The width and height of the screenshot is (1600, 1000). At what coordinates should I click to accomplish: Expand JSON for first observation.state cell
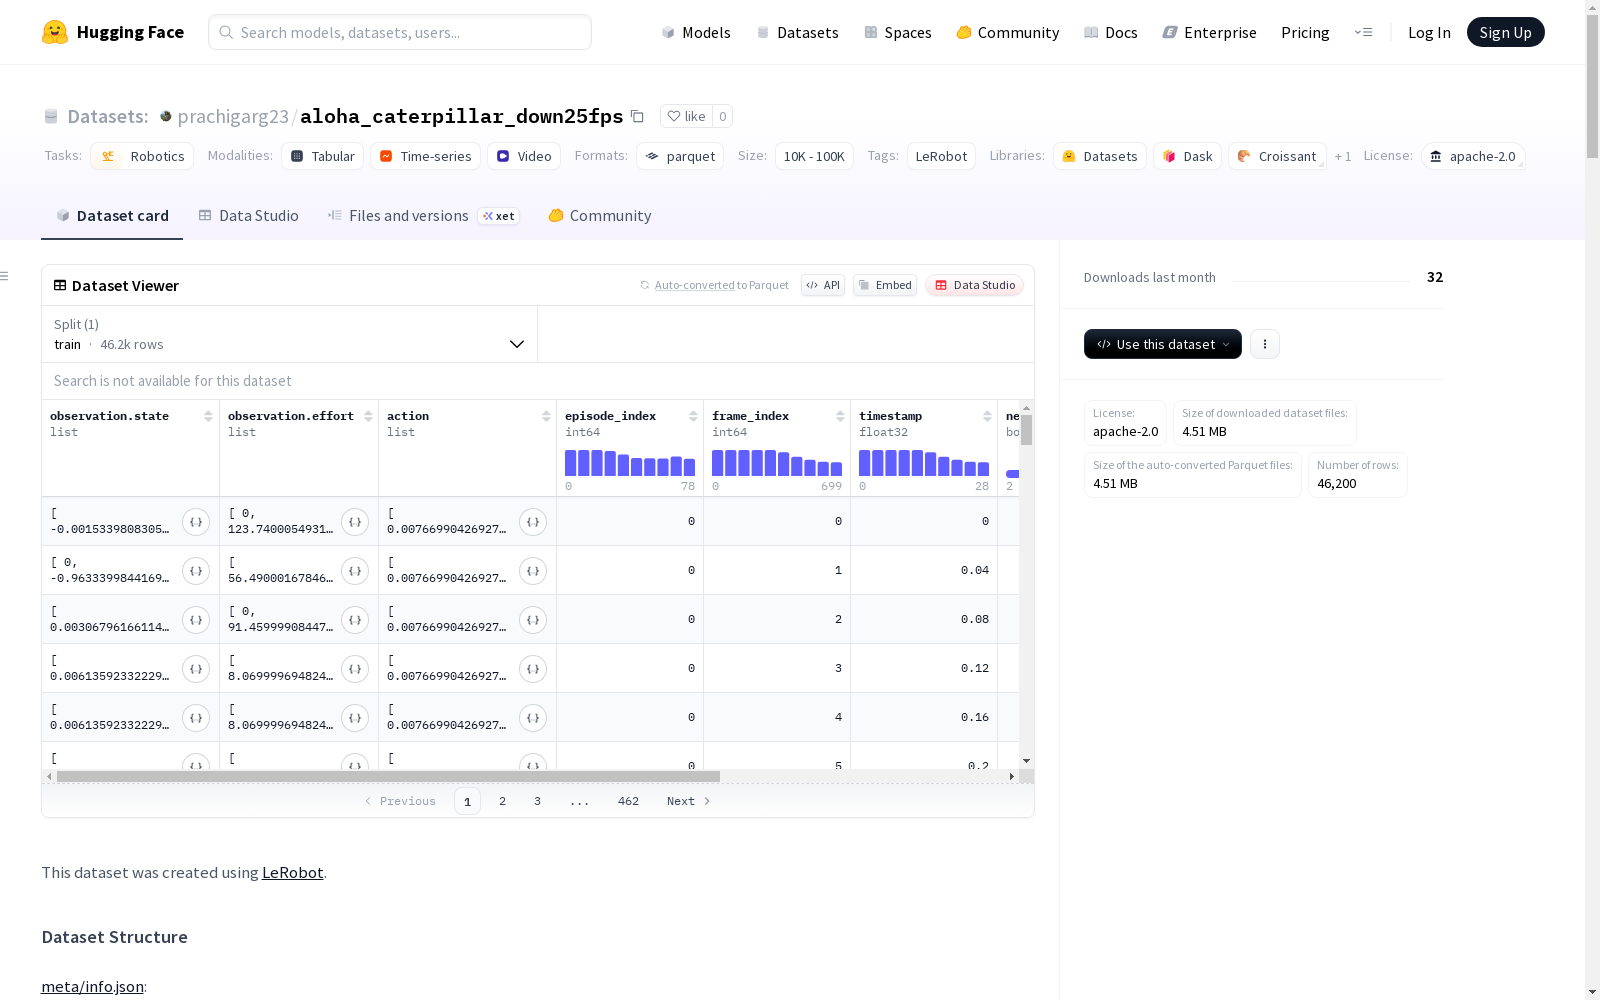(196, 521)
